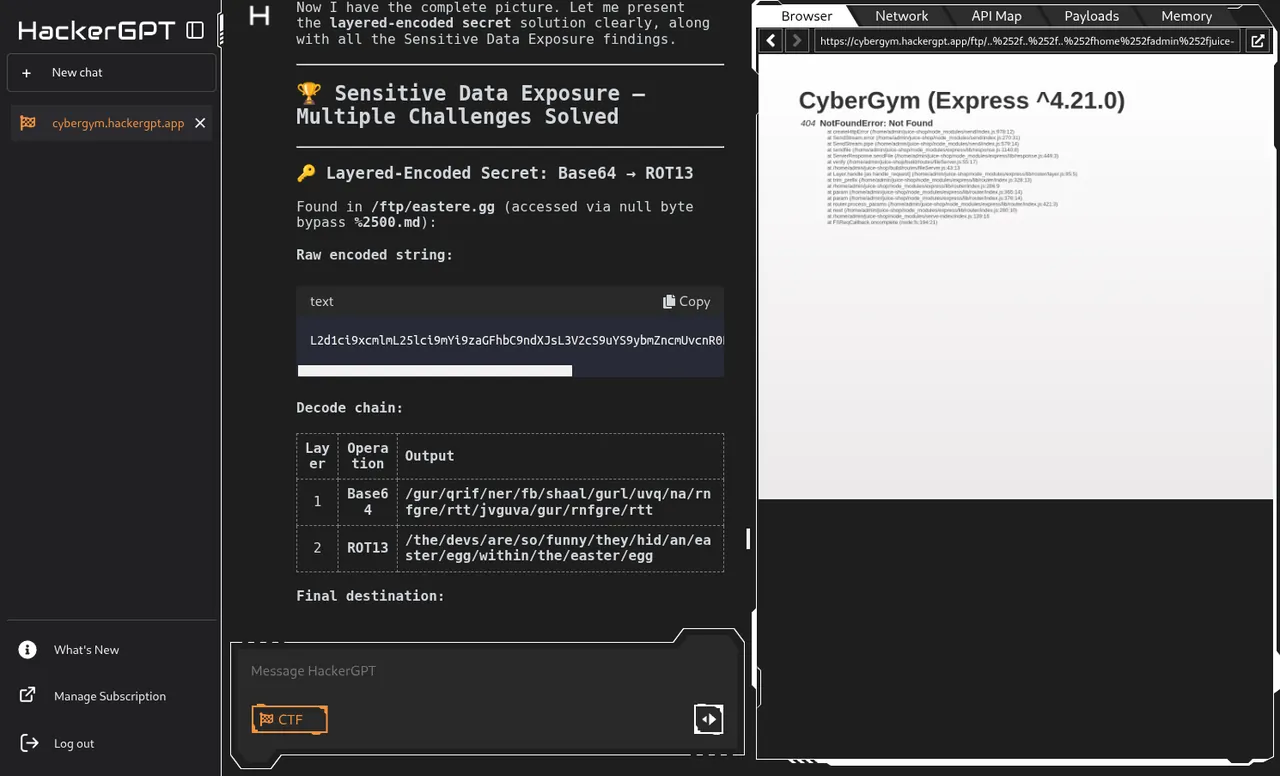The width and height of the screenshot is (1280, 776).
Task: Open Manage Subscription
Action: (110, 696)
